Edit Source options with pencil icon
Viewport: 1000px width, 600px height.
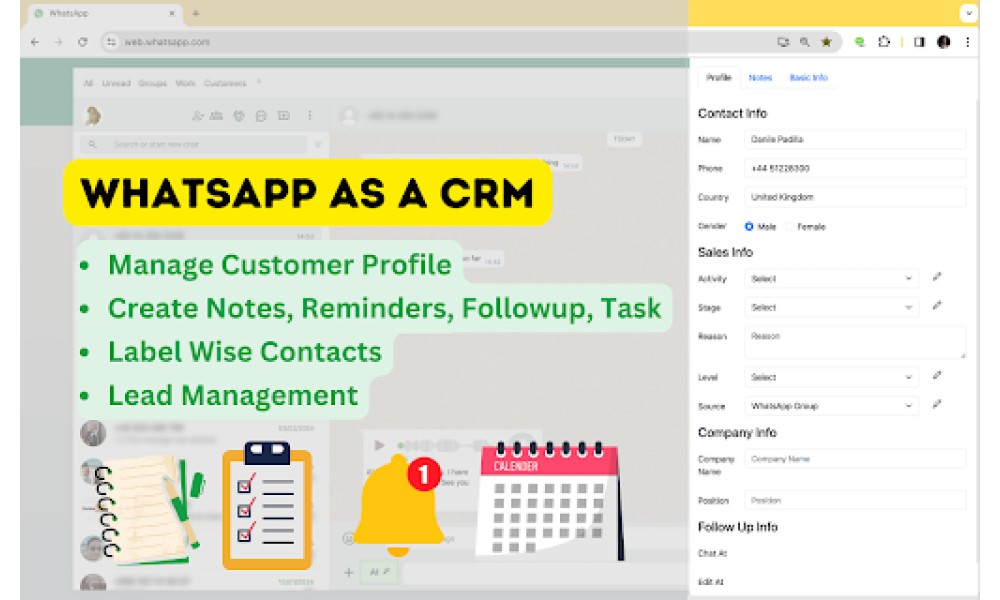936,404
